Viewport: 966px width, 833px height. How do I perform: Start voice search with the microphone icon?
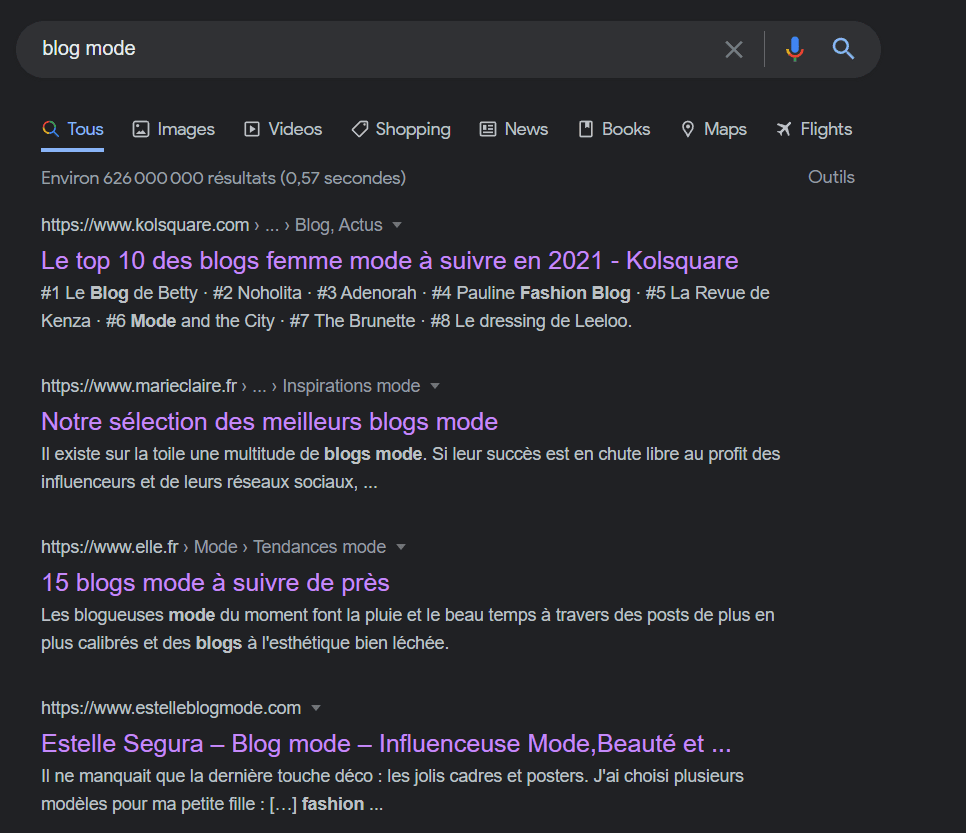(x=795, y=49)
